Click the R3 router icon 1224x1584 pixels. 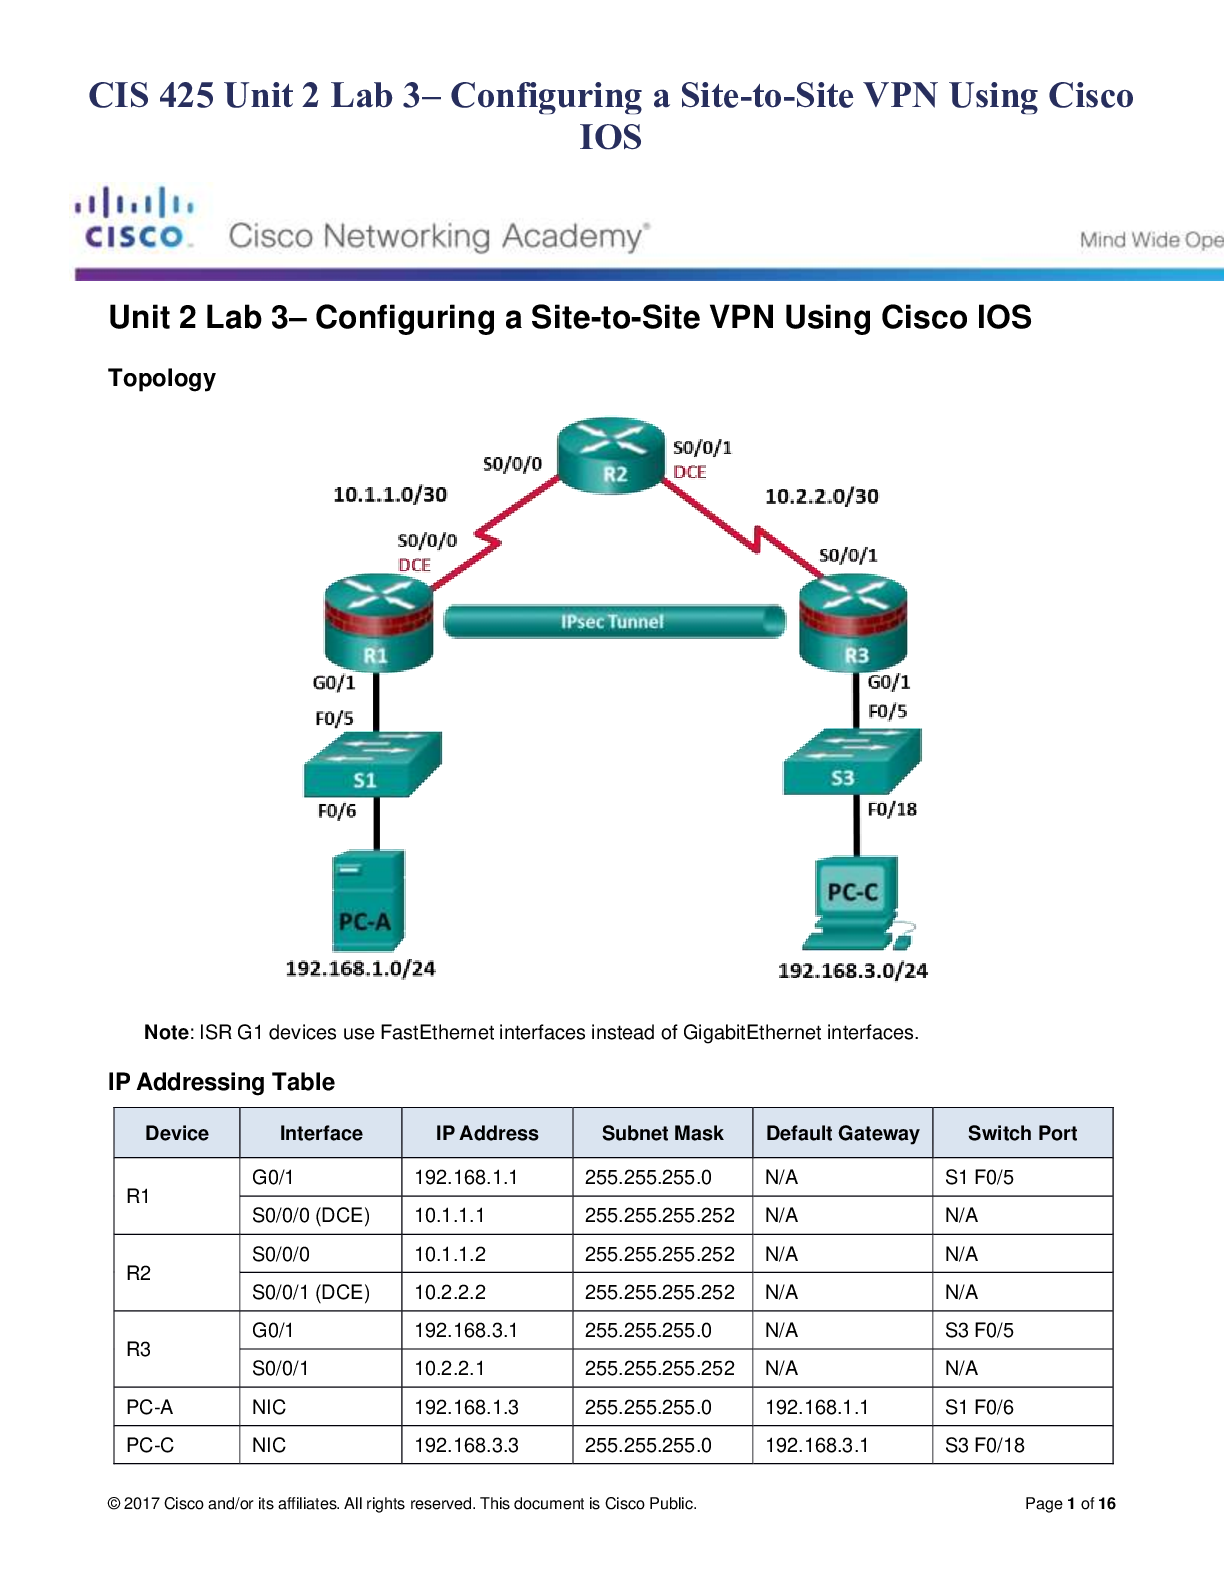853,622
